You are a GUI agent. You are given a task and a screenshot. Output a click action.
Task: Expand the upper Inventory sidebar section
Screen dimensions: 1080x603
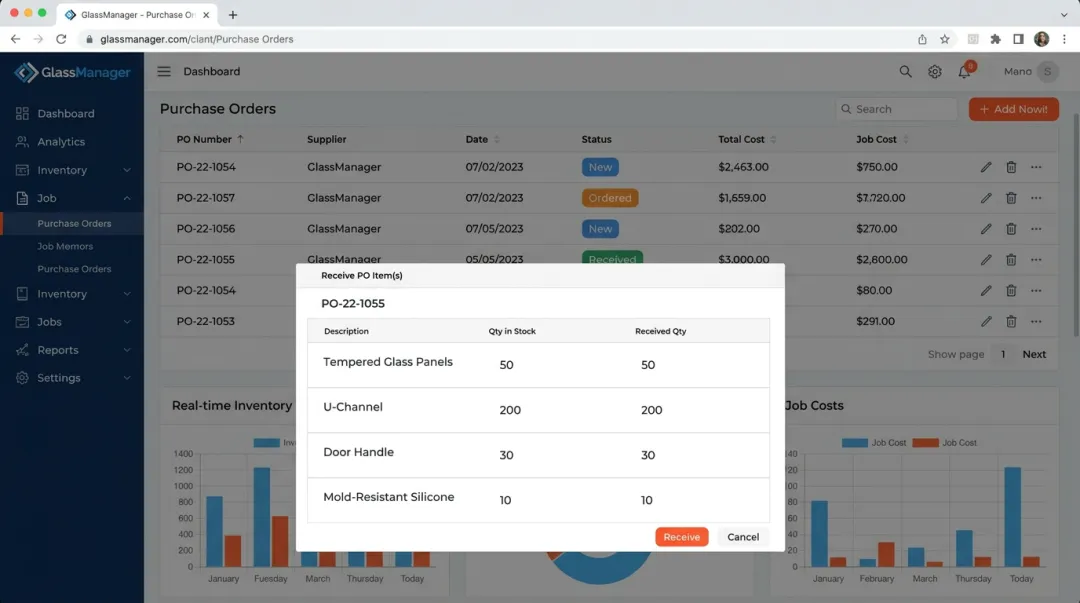(127, 170)
